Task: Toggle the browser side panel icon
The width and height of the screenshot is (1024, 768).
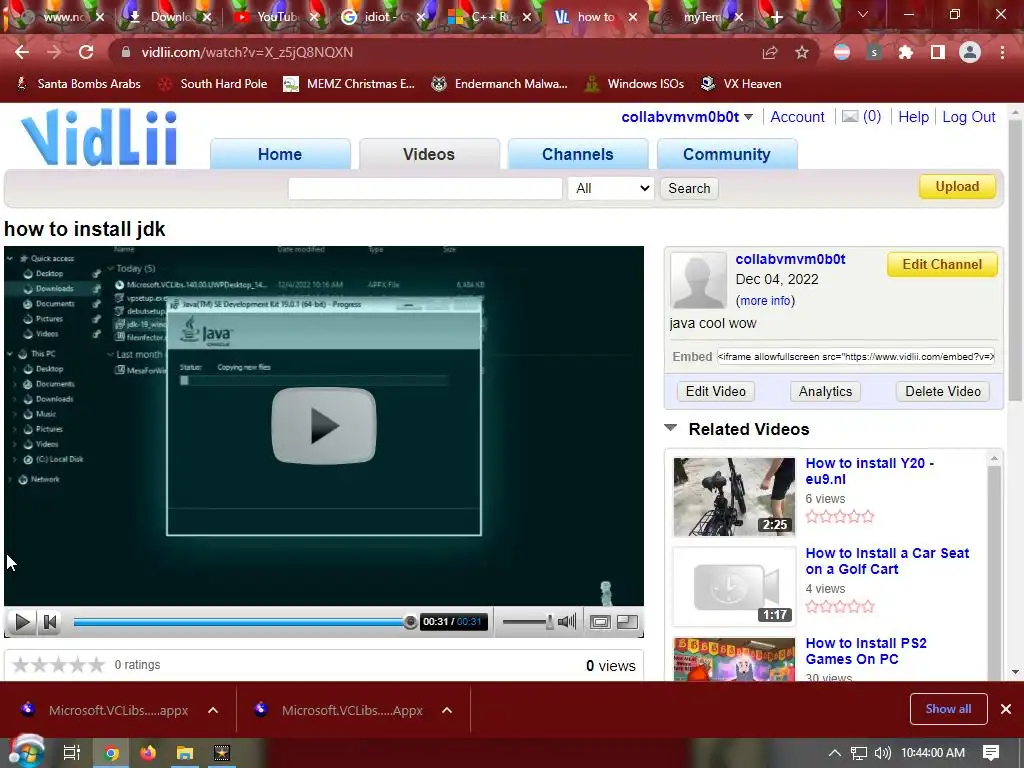Action: [937, 52]
